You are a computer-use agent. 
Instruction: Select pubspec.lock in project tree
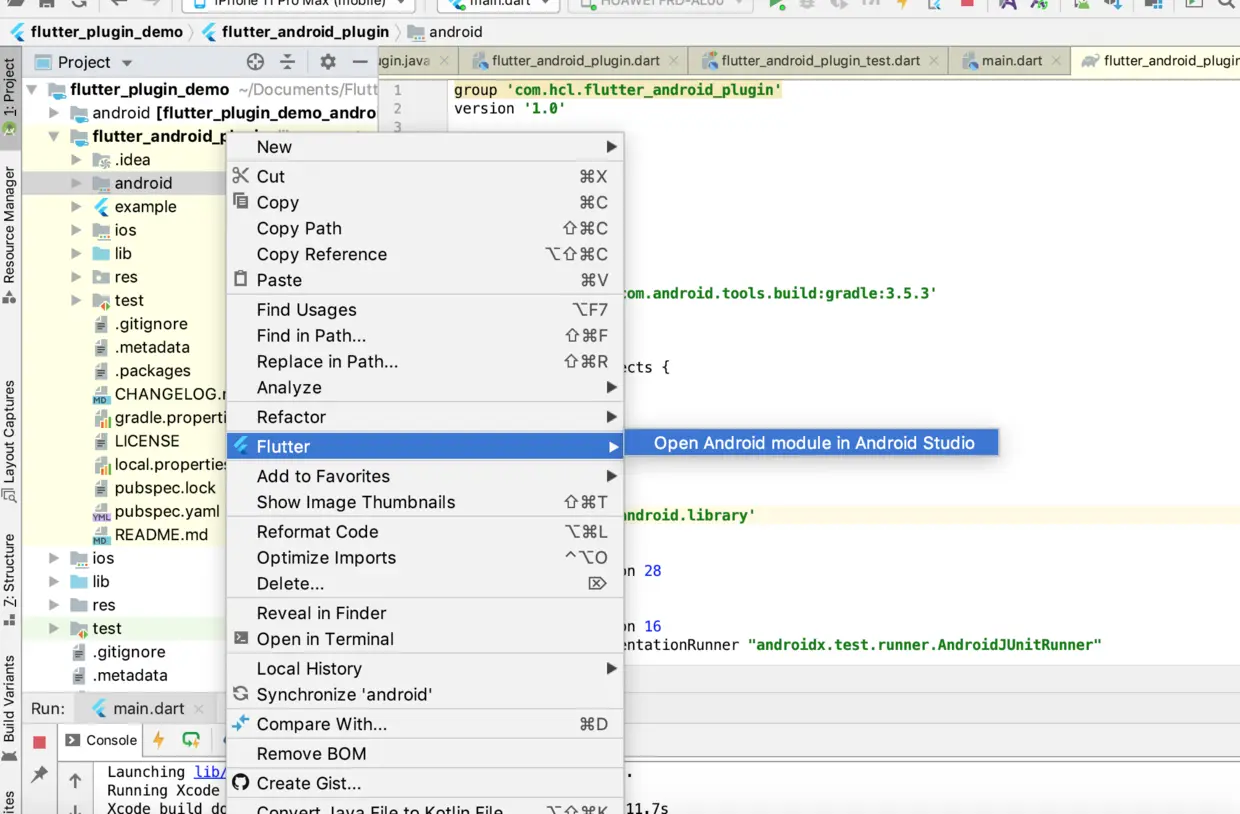165,488
